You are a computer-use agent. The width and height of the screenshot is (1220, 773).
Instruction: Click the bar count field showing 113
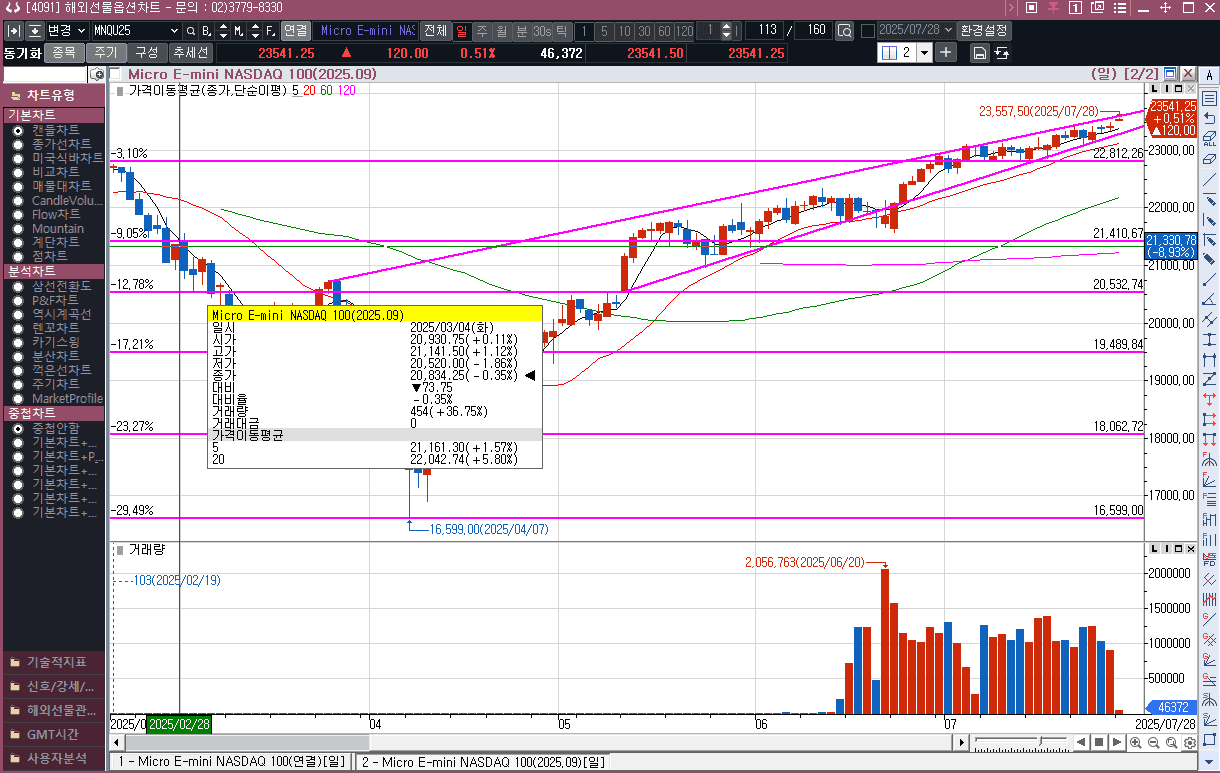pos(765,30)
